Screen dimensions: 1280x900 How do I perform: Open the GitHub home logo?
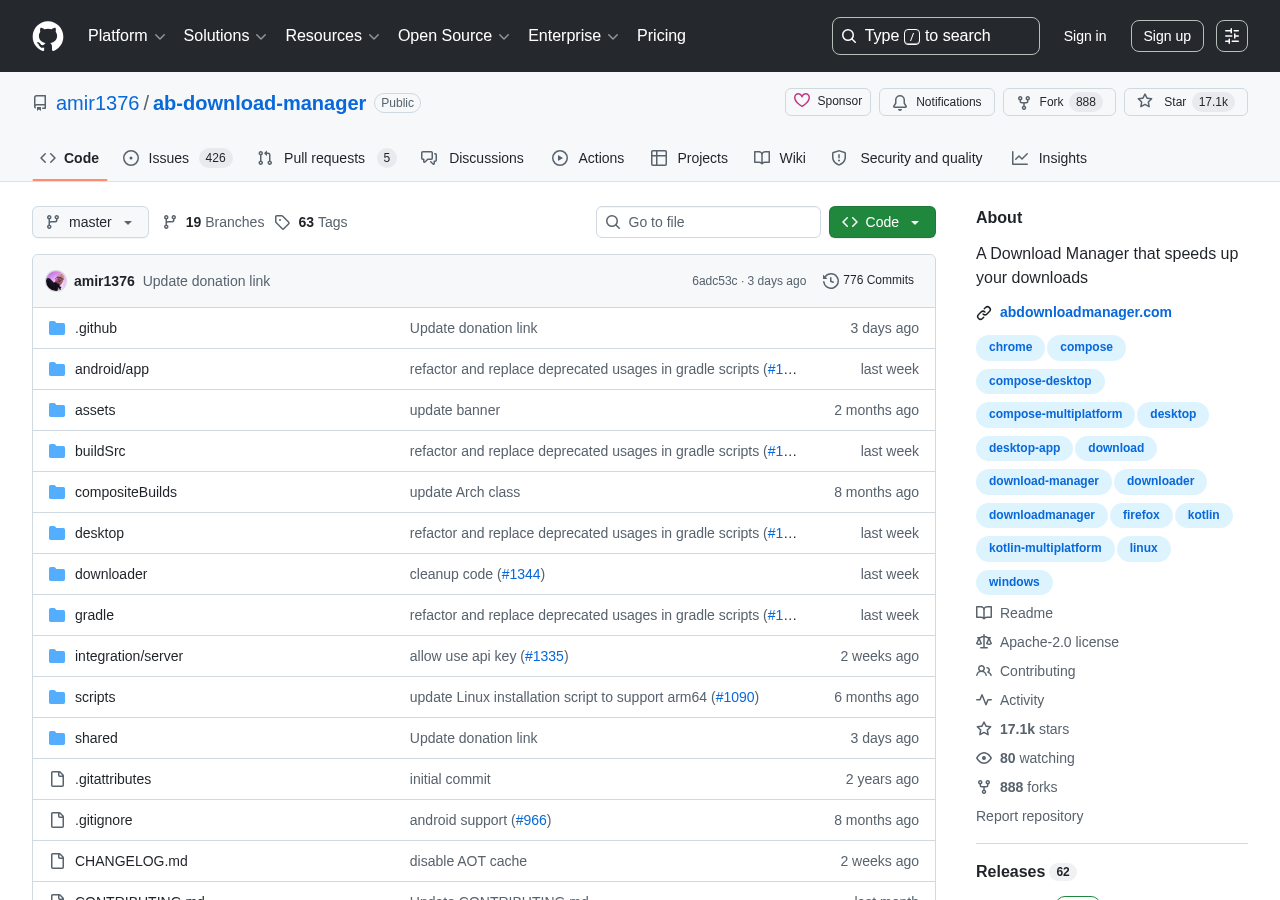point(48,36)
